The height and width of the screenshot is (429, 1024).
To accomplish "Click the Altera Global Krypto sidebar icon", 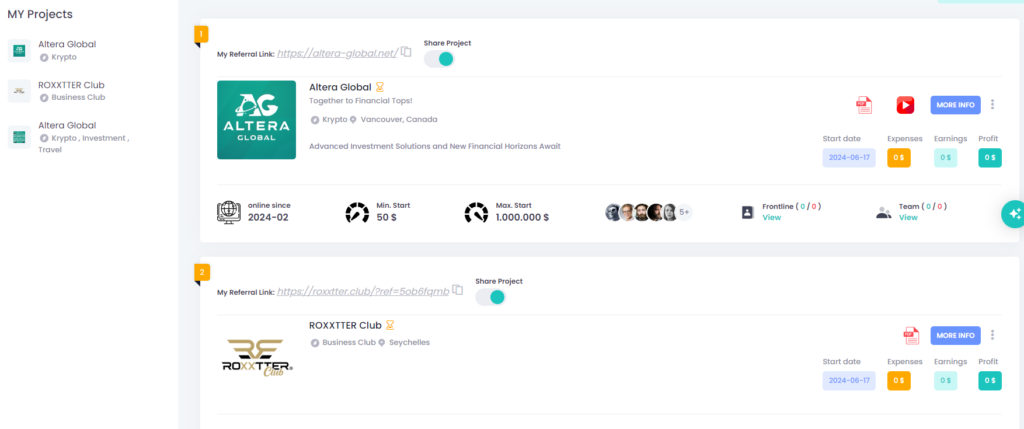I will (x=19, y=50).
